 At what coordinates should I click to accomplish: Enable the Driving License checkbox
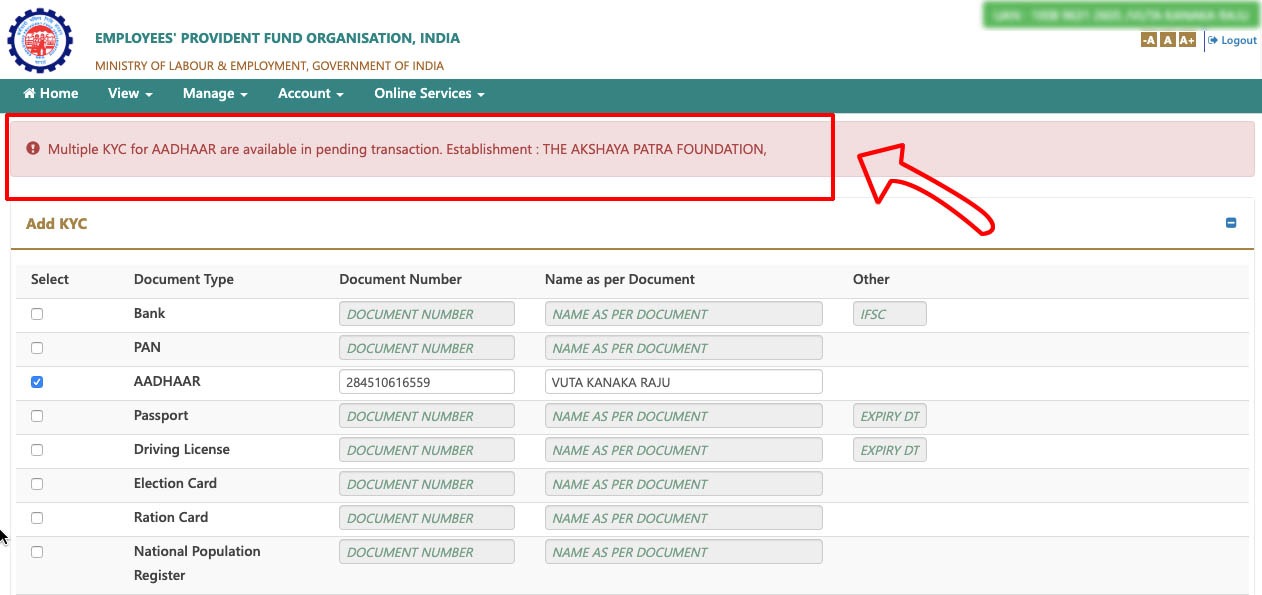click(37, 450)
